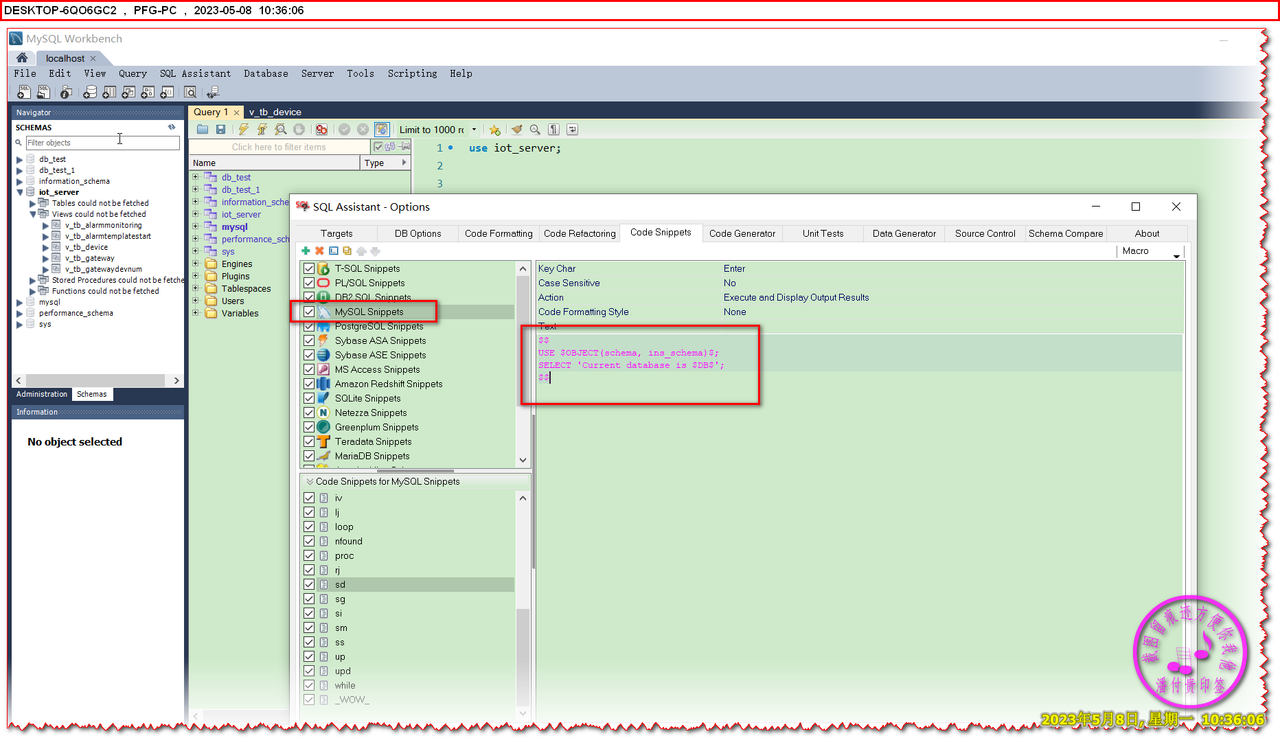This screenshot has height=742, width=1280.
Task: Toggle the MS Access Snippets checkbox
Action: (x=309, y=370)
